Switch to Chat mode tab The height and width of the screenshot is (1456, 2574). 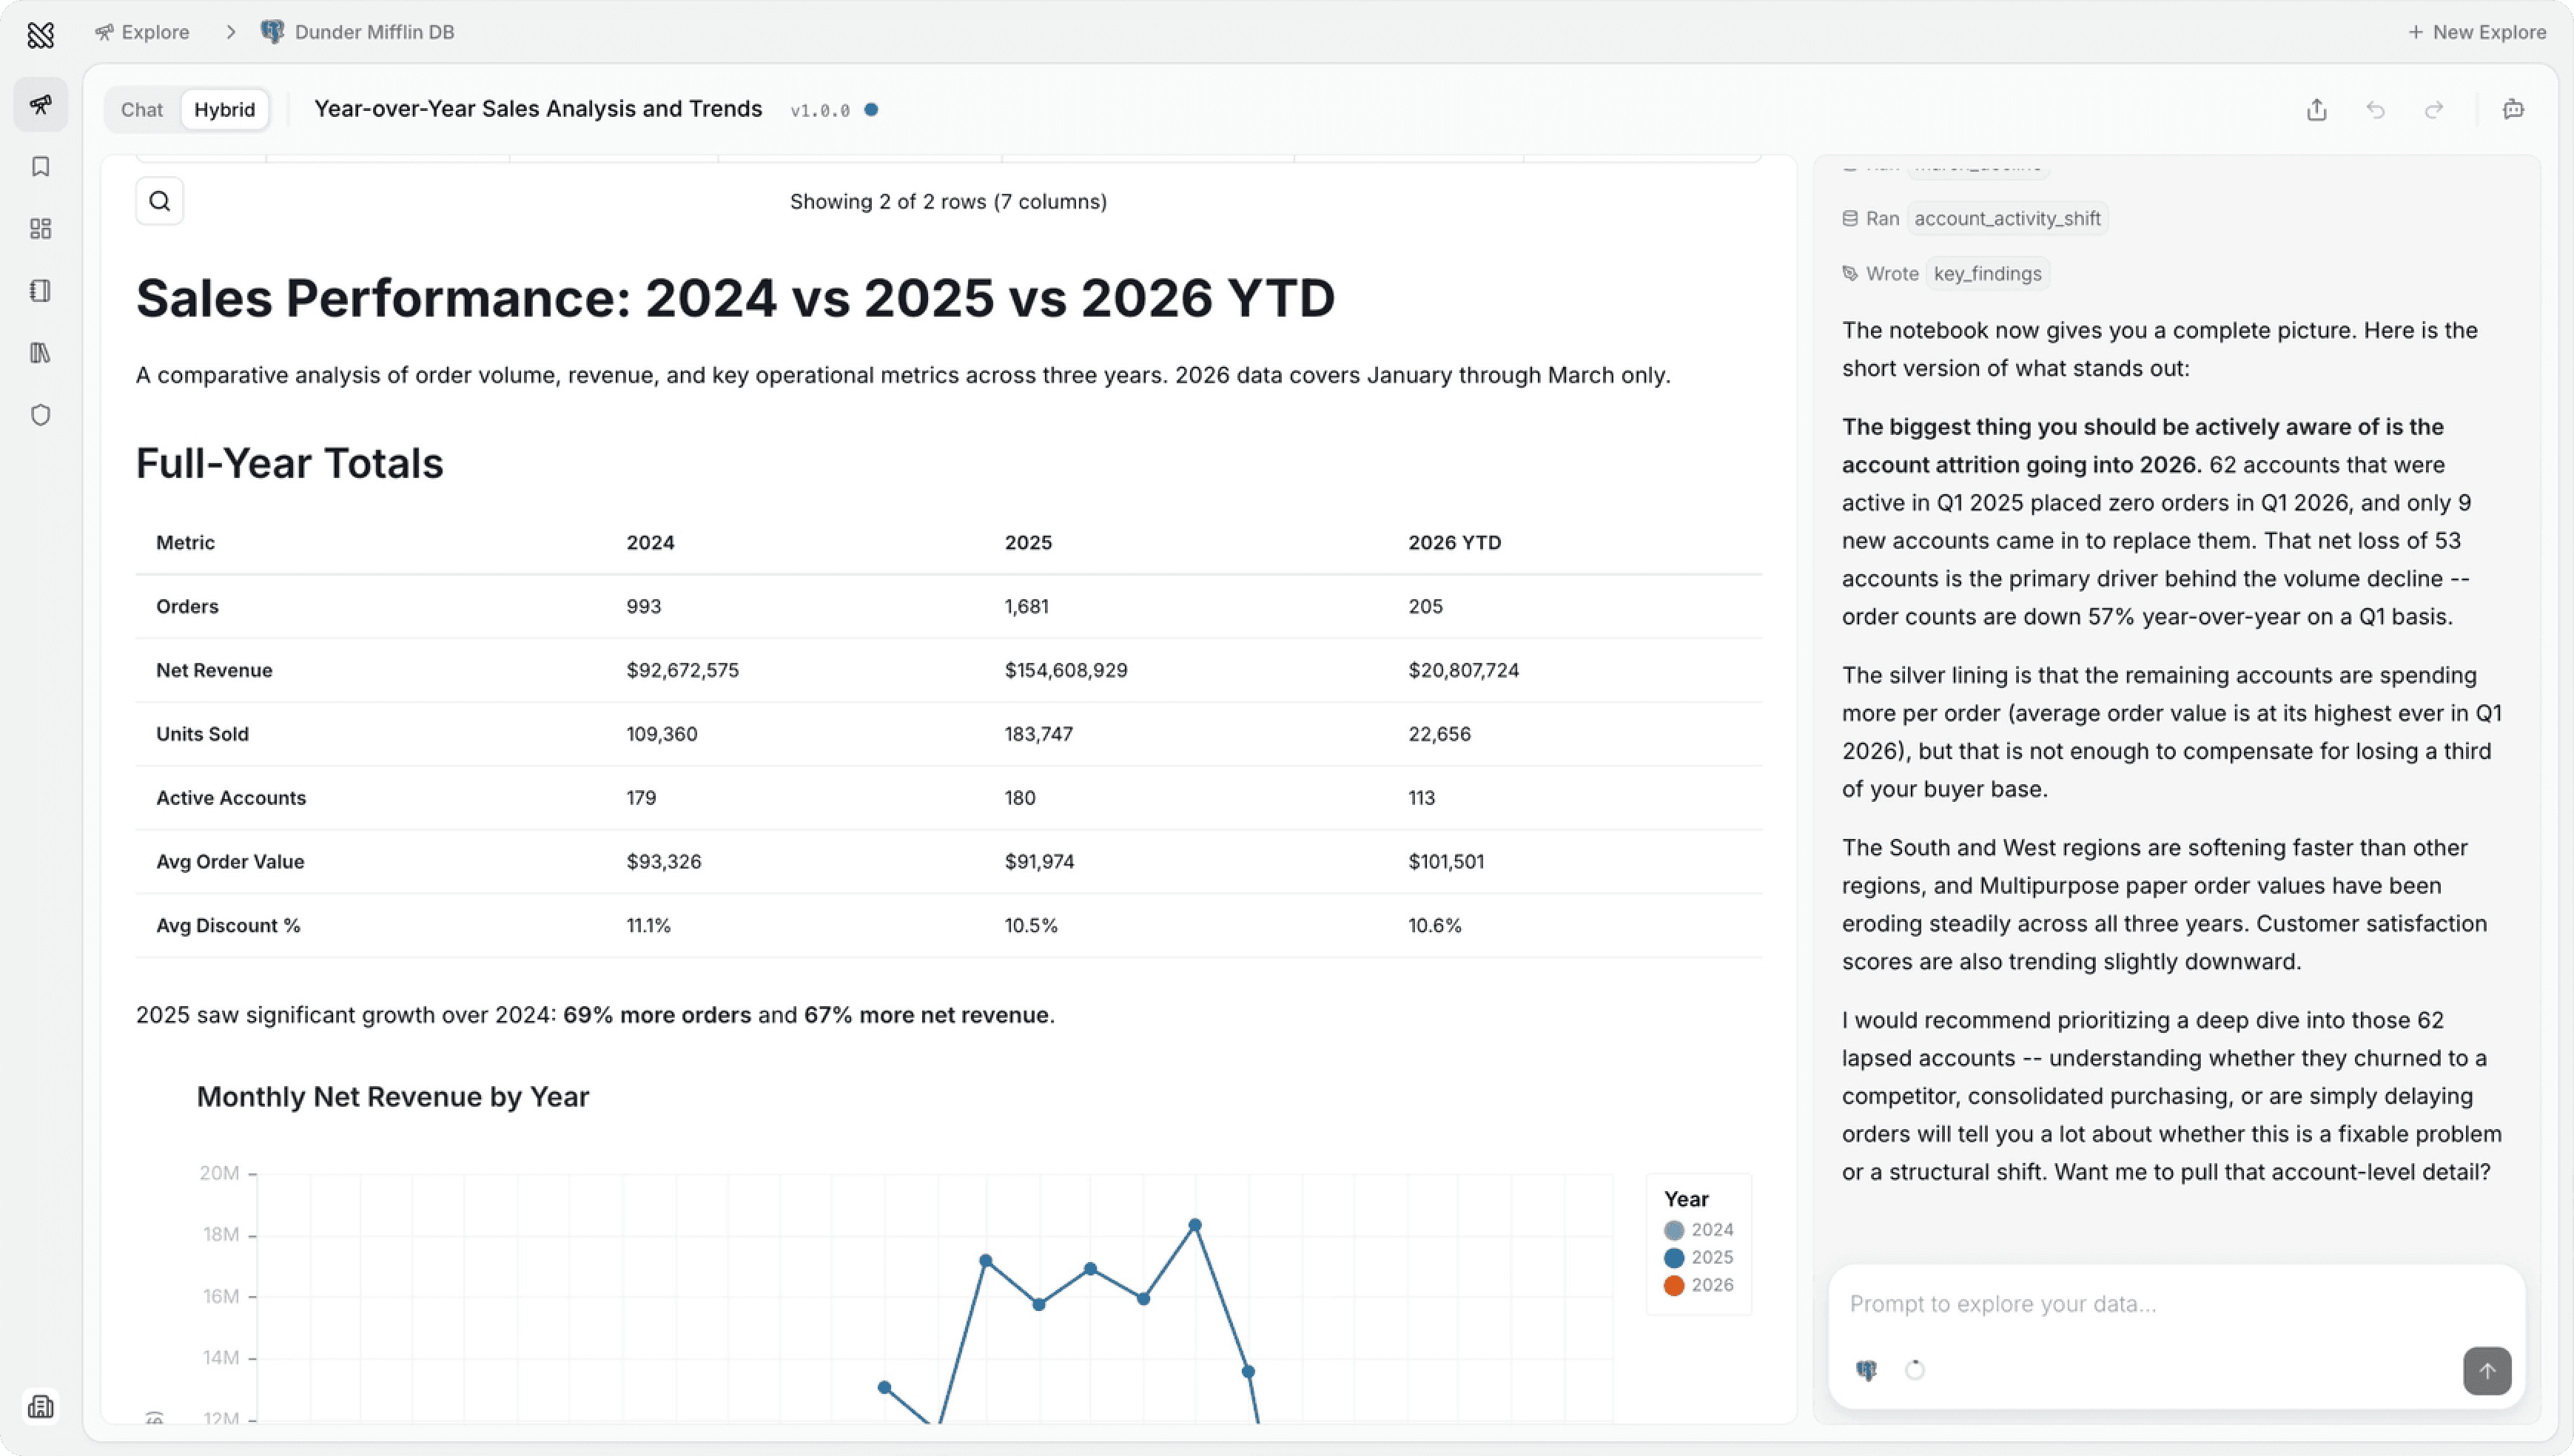tap(142, 110)
